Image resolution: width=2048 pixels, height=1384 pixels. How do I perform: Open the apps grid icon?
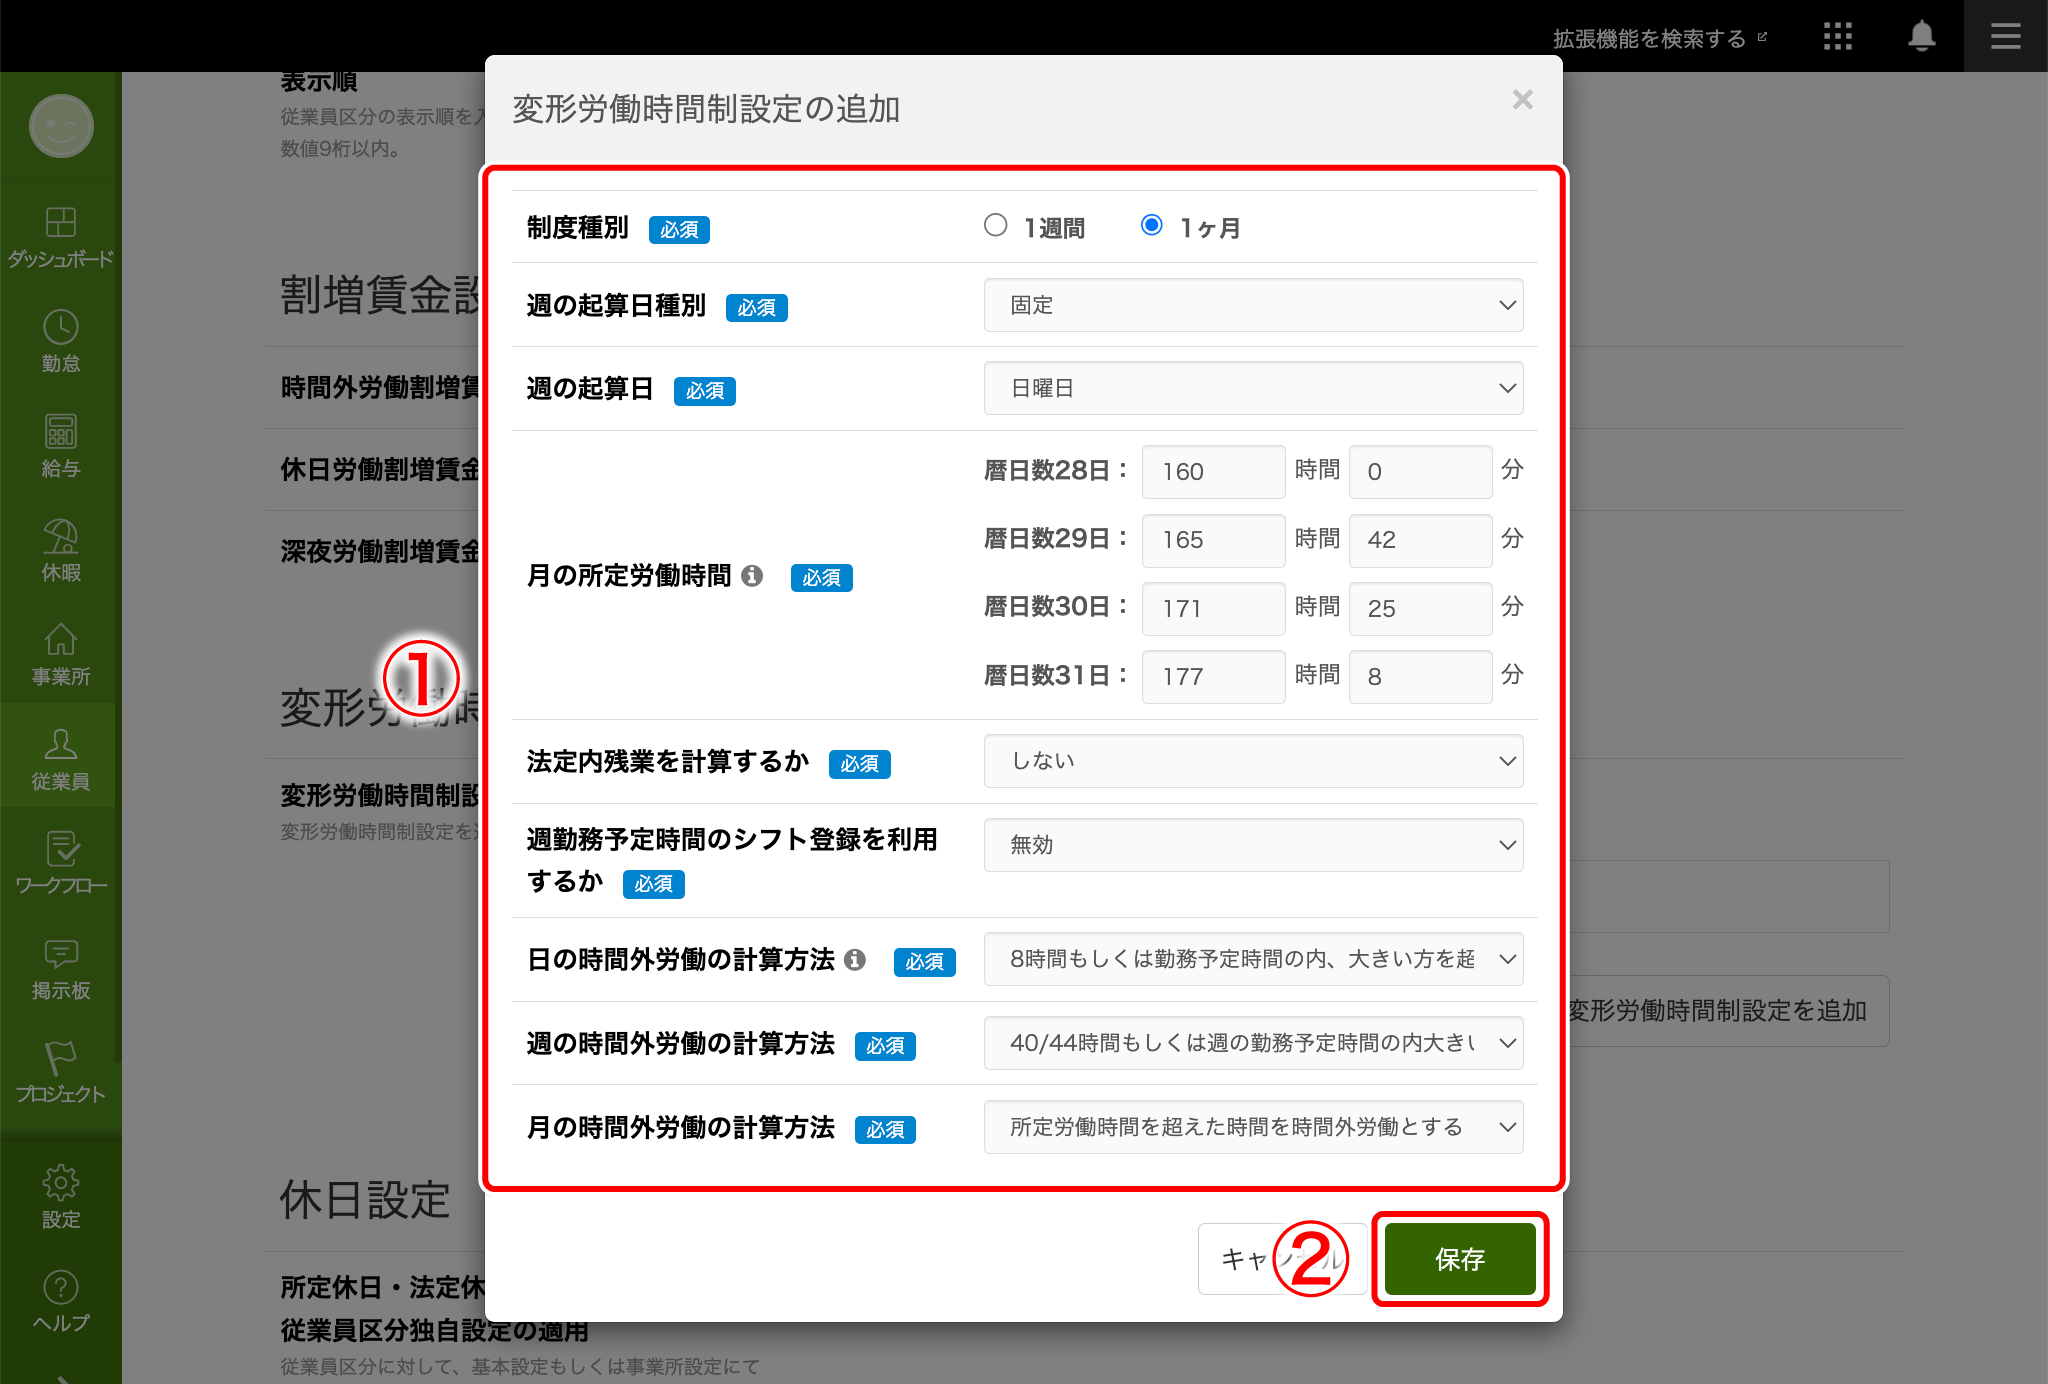click(x=1837, y=37)
